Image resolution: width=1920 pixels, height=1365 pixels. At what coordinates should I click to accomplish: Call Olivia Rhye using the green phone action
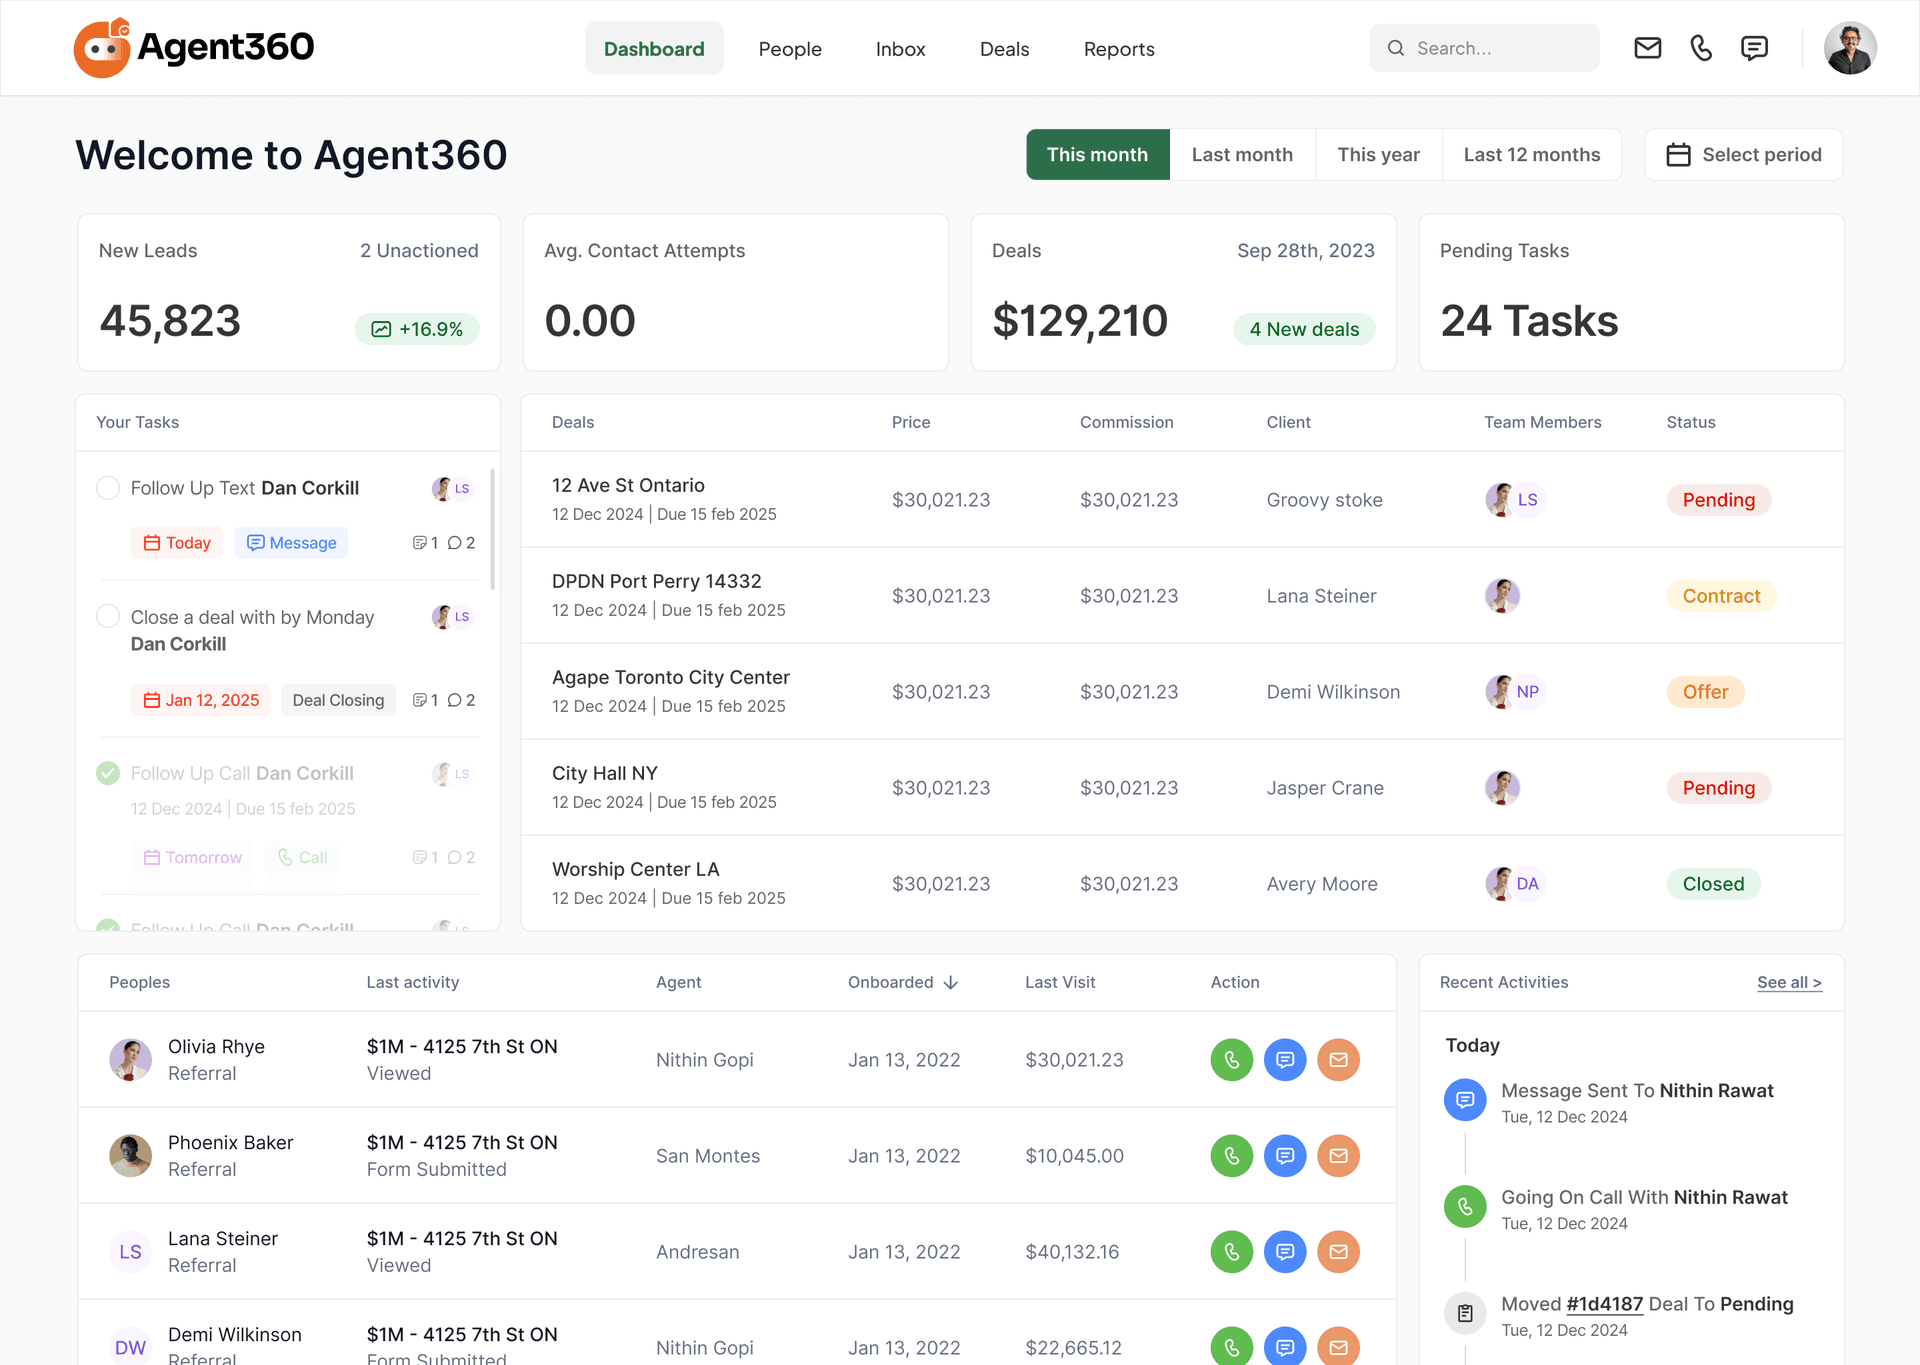(1231, 1059)
